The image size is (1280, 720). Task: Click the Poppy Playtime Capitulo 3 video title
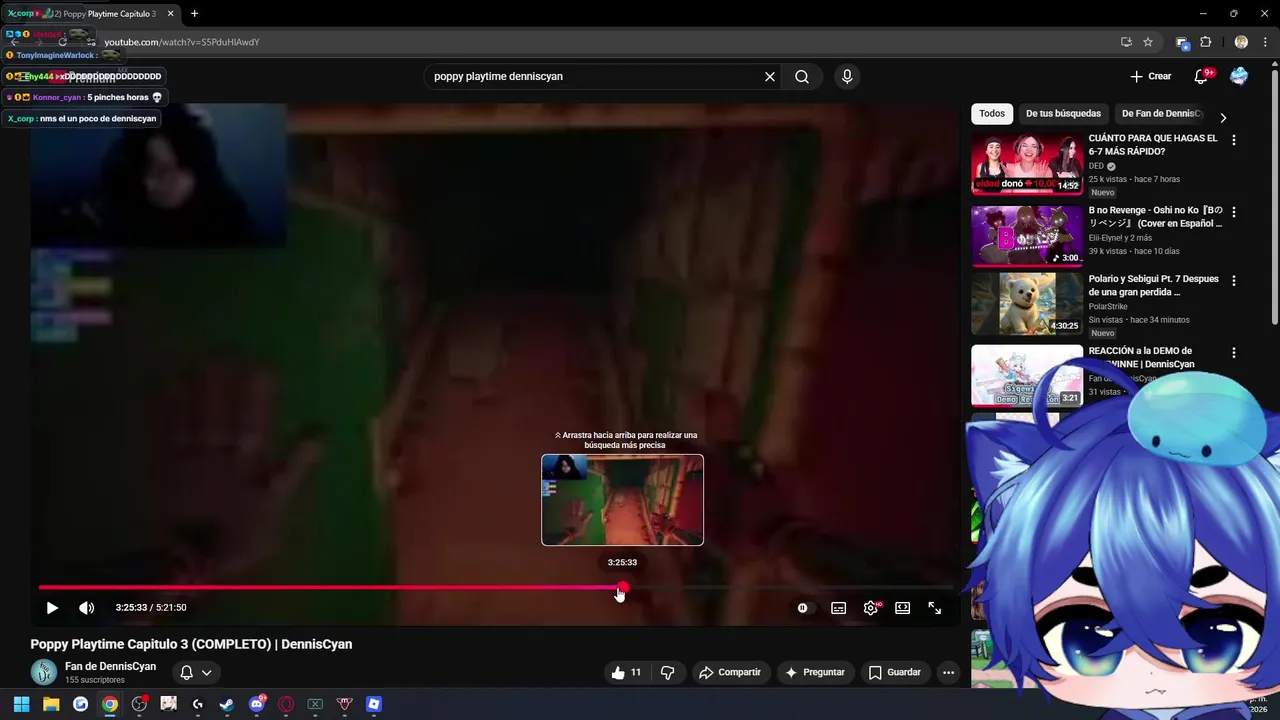[191, 644]
